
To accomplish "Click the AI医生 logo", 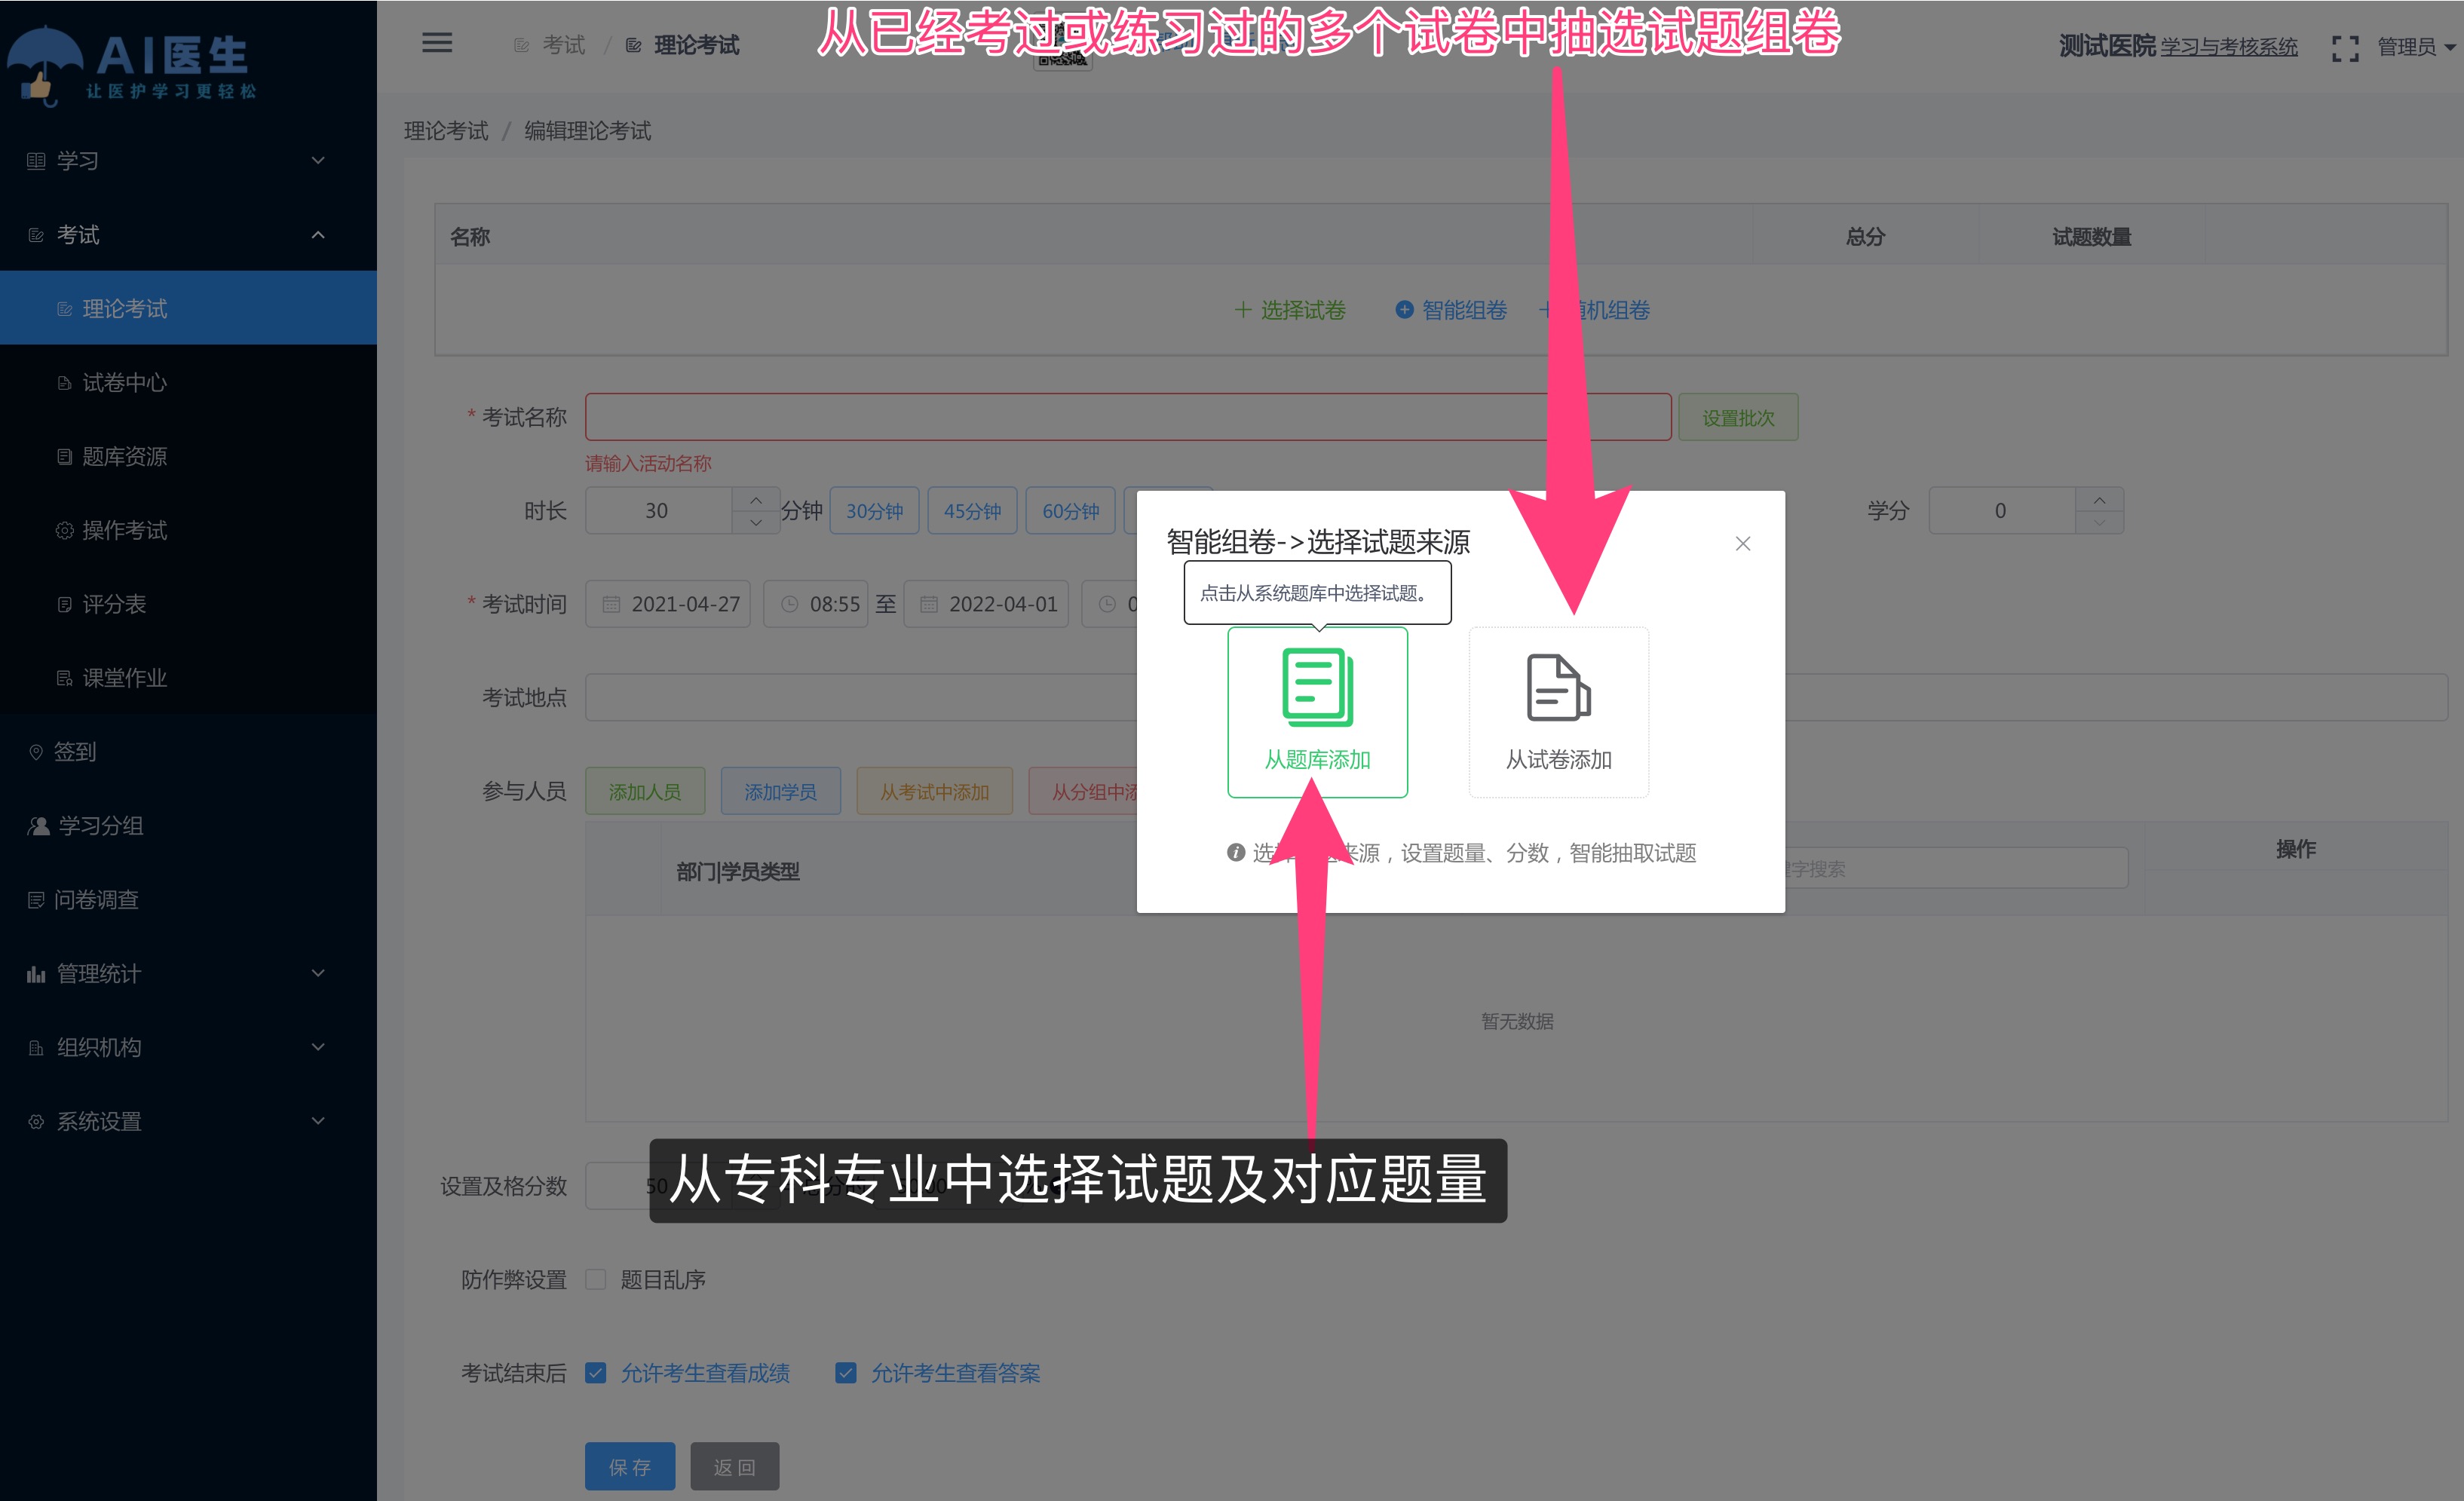I will click(131, 66).
